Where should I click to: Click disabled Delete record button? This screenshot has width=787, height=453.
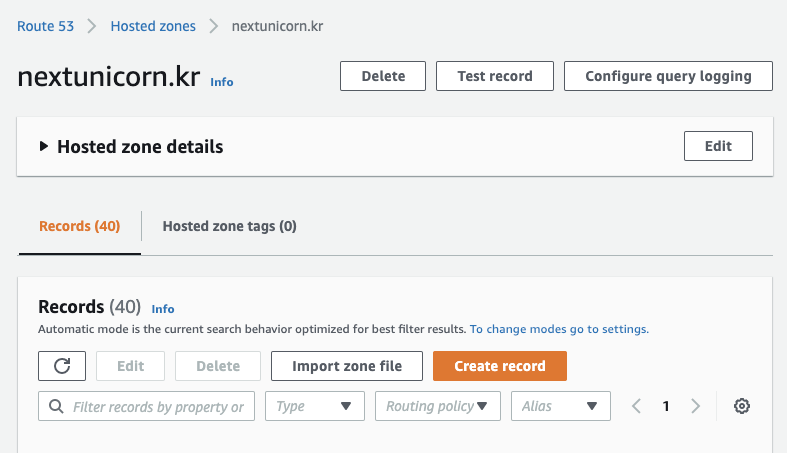[x=218, y=366]
